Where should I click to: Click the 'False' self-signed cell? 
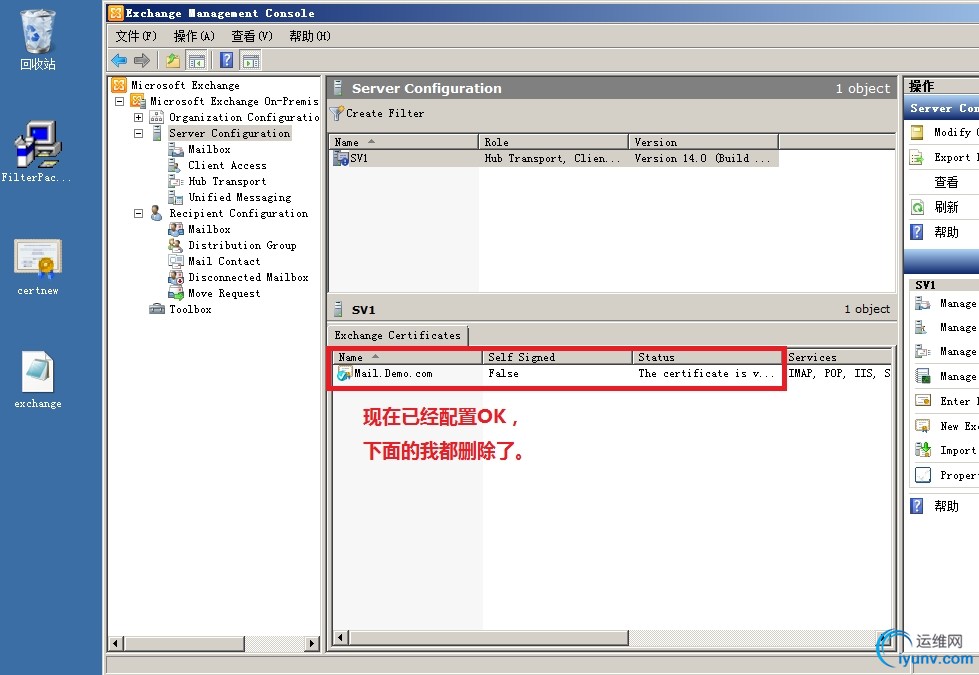tap(503, 373)
